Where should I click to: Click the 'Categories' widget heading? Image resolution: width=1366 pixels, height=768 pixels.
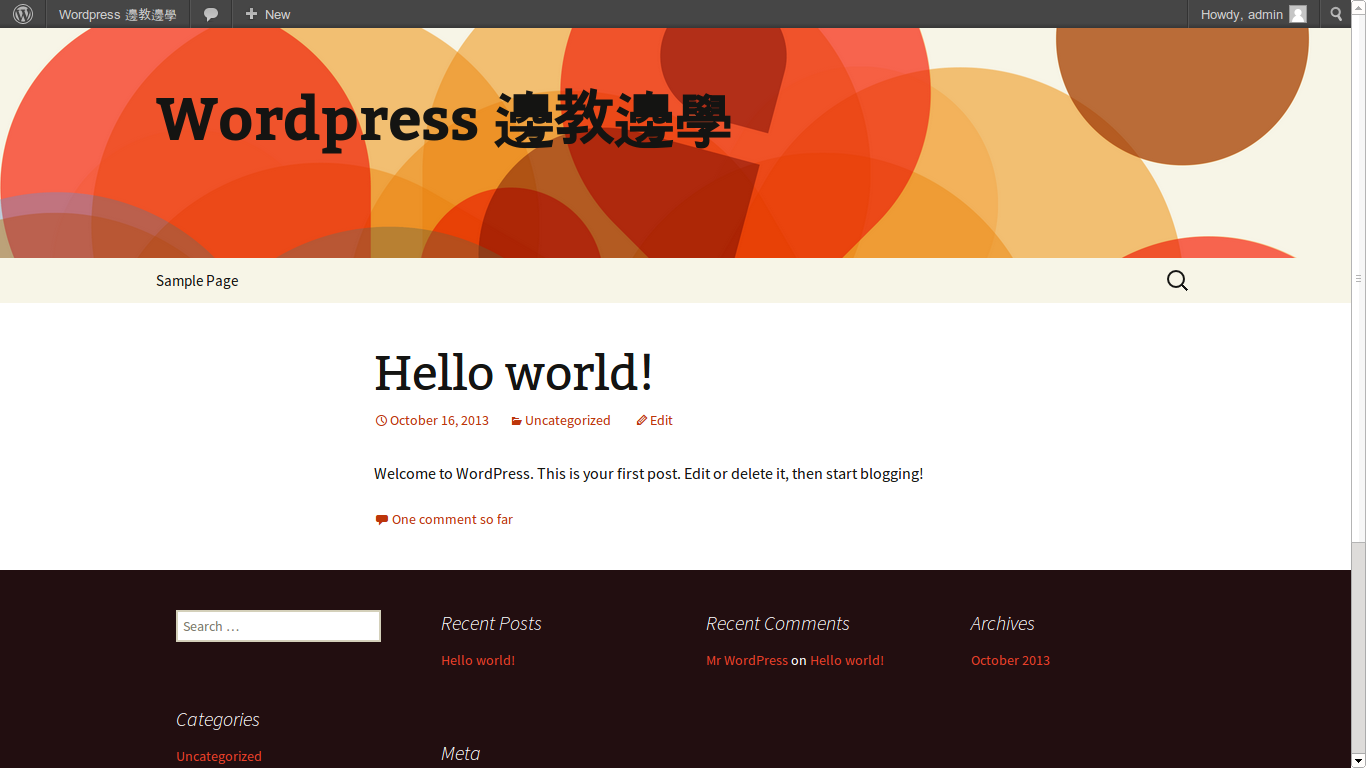coord(218,720)
